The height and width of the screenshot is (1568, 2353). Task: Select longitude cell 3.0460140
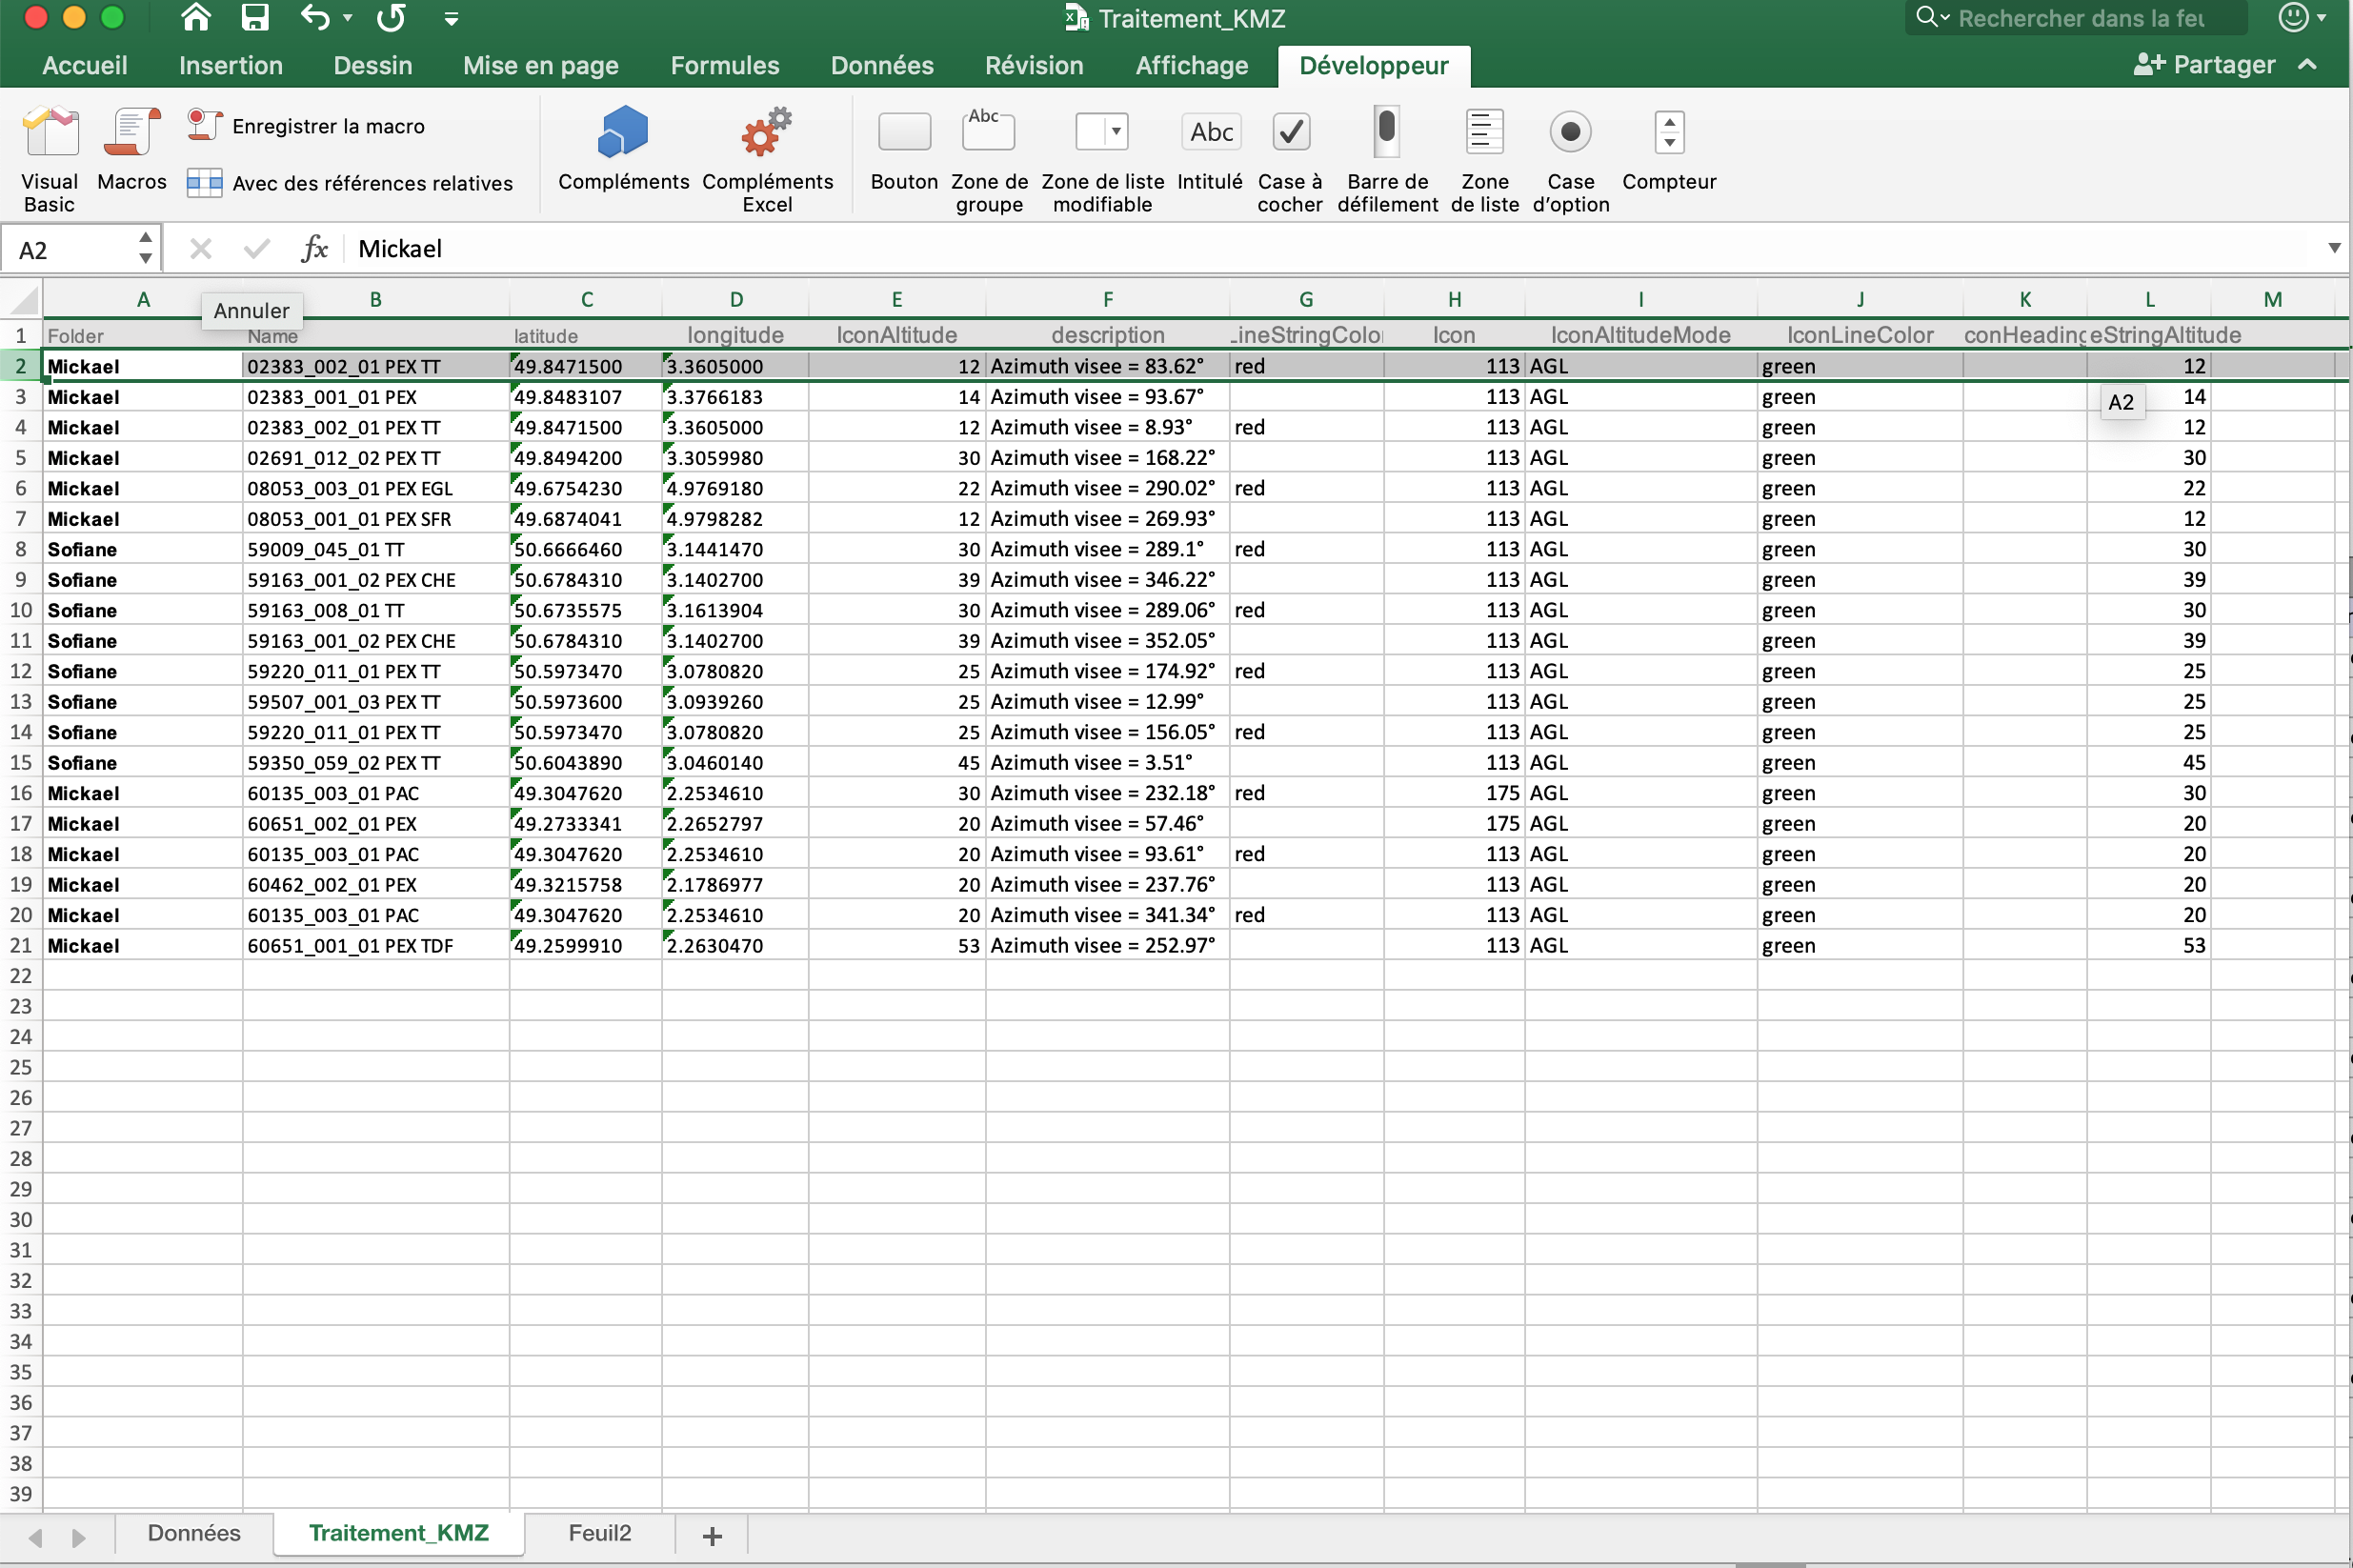735,762
